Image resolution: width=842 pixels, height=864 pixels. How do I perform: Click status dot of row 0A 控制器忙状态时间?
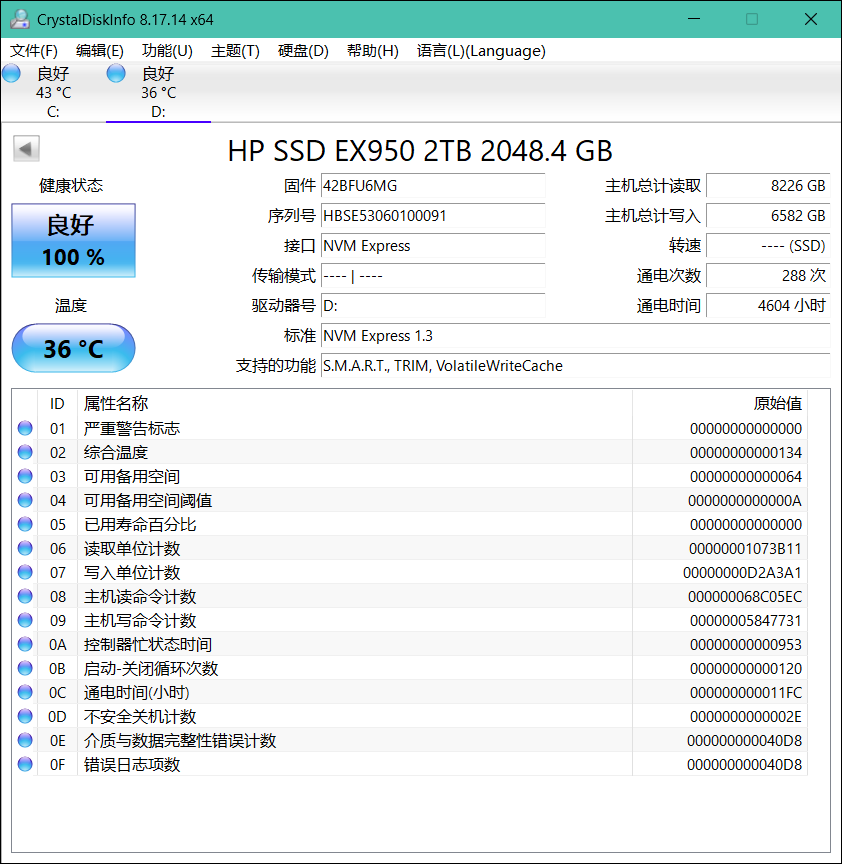[x=25, y=644]
